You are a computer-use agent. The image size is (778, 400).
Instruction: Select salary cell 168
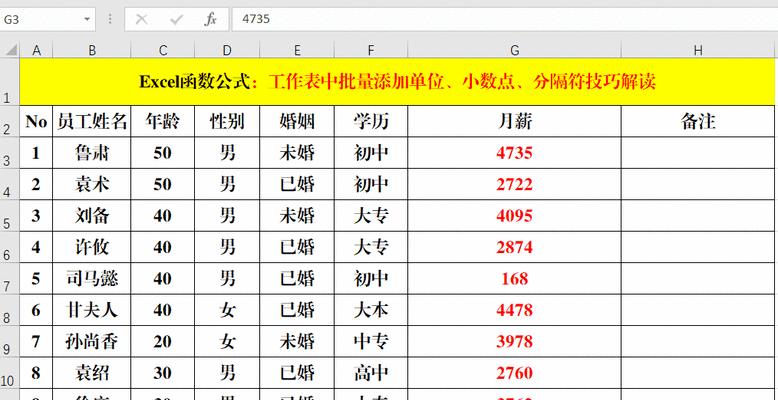(x=515, y=278)
